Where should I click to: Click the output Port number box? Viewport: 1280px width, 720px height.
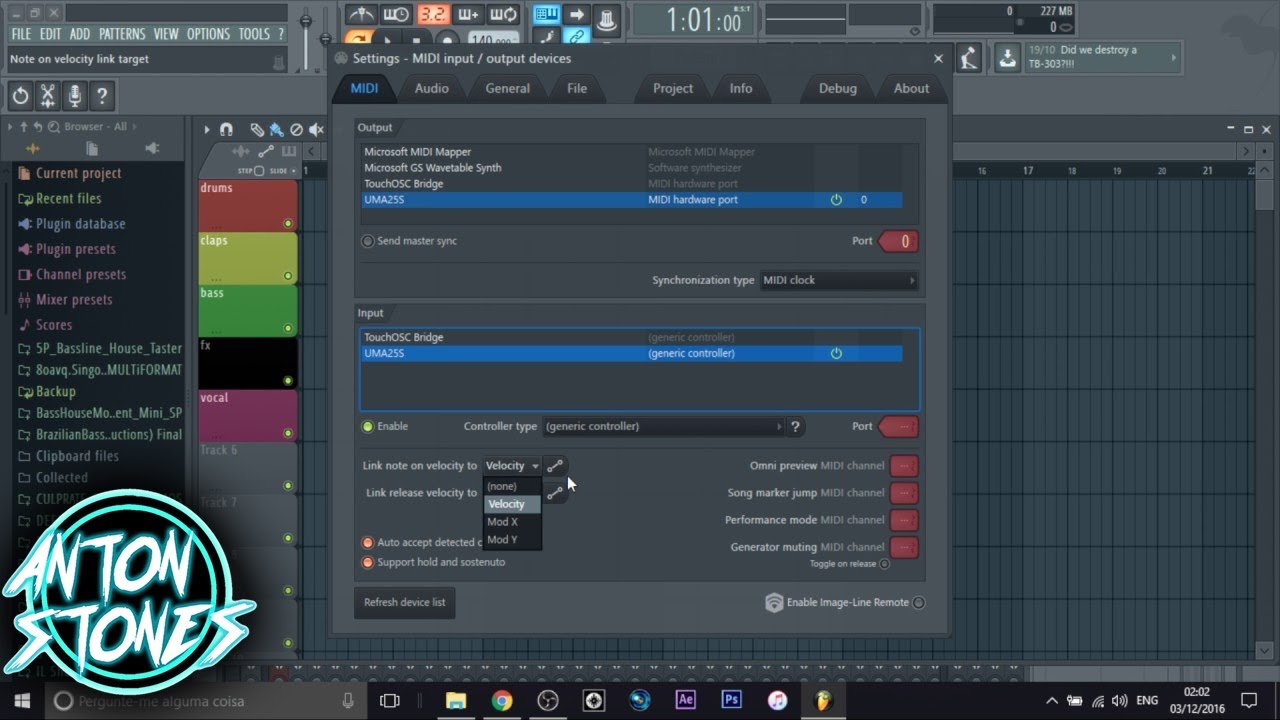(898, 241)
